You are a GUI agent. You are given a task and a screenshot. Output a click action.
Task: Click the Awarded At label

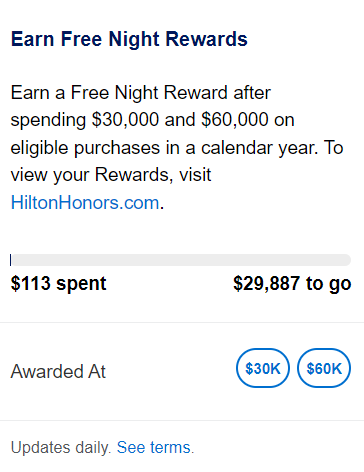pos(58,371)
